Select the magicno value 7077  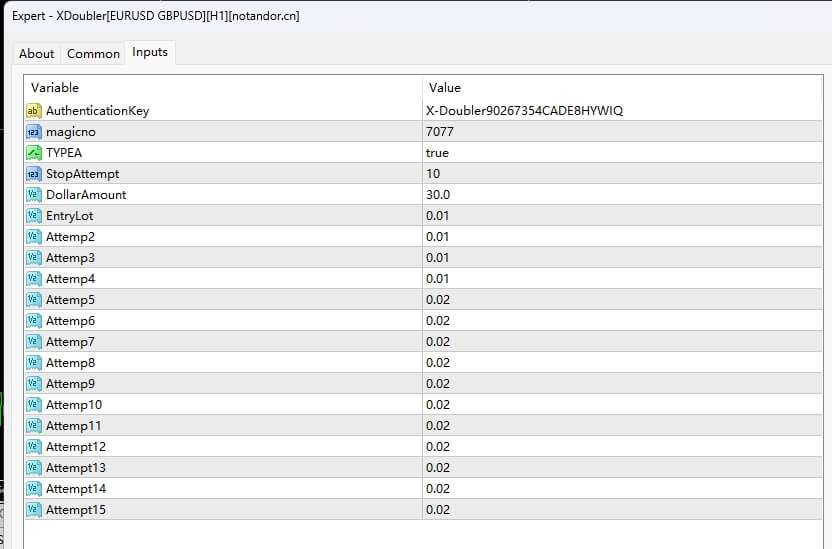440,132
